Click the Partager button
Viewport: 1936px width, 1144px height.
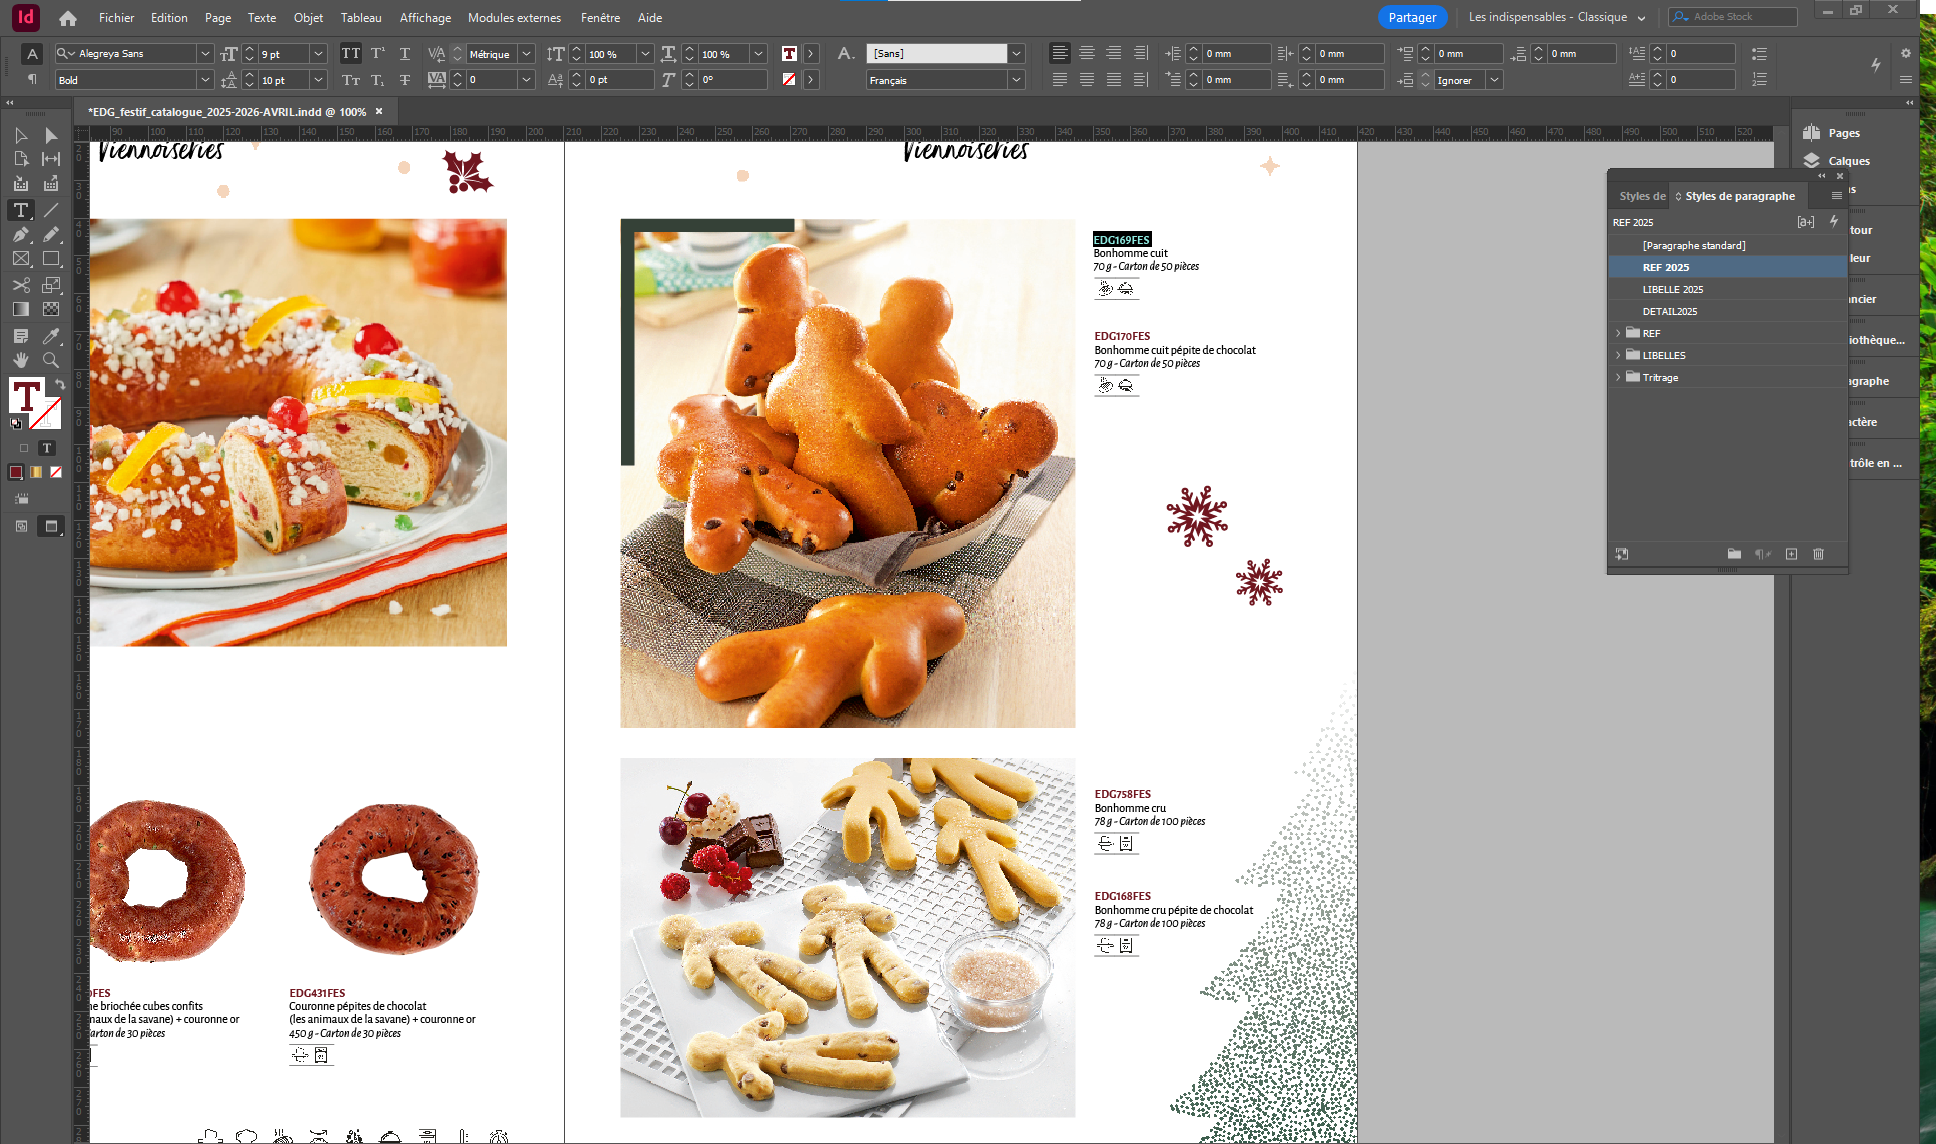pos(1412,17)
